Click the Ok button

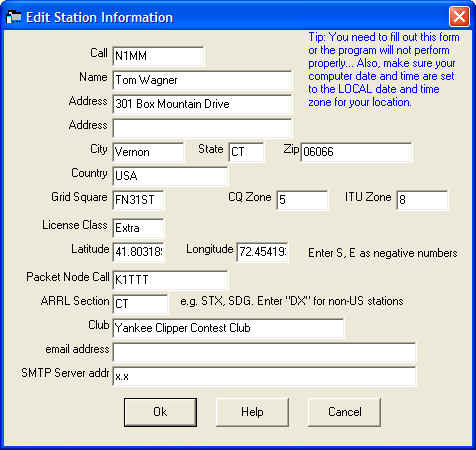click(160, 412)
